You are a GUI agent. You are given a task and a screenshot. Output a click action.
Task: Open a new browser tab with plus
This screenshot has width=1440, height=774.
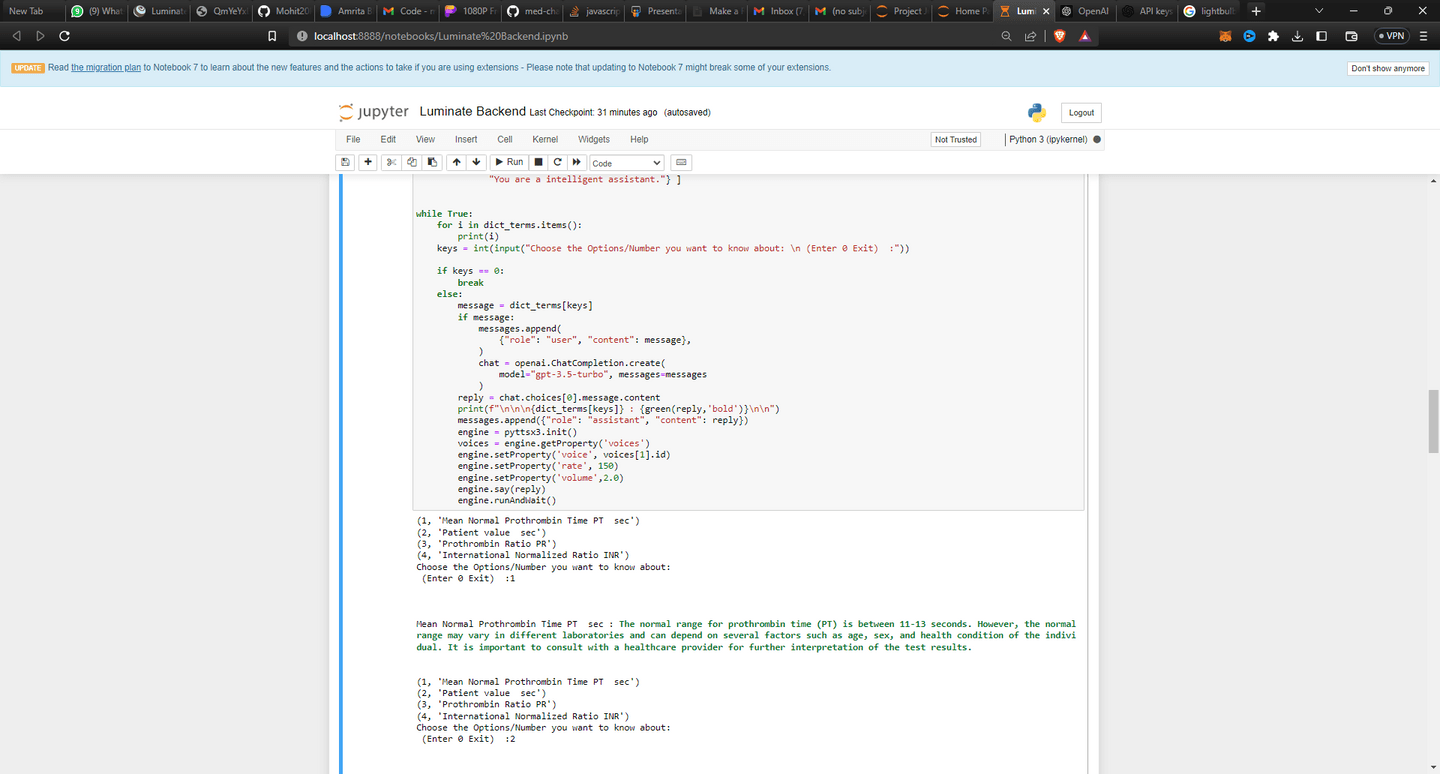1256,11
